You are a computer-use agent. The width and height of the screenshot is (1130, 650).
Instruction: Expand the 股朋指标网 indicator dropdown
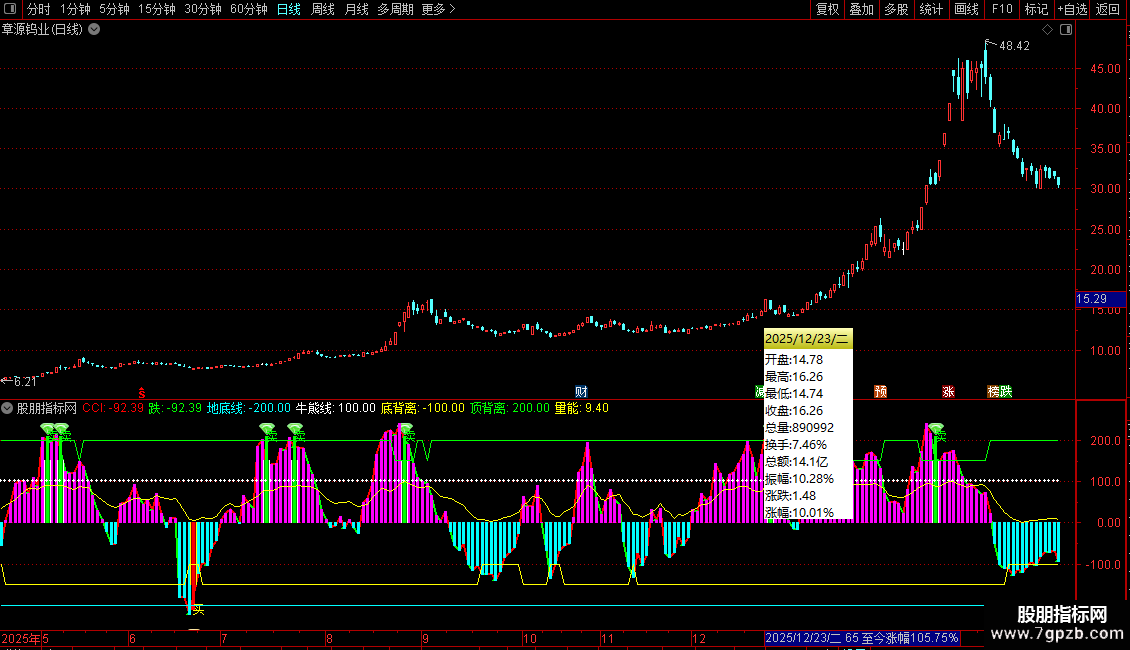tap(7, 408)
